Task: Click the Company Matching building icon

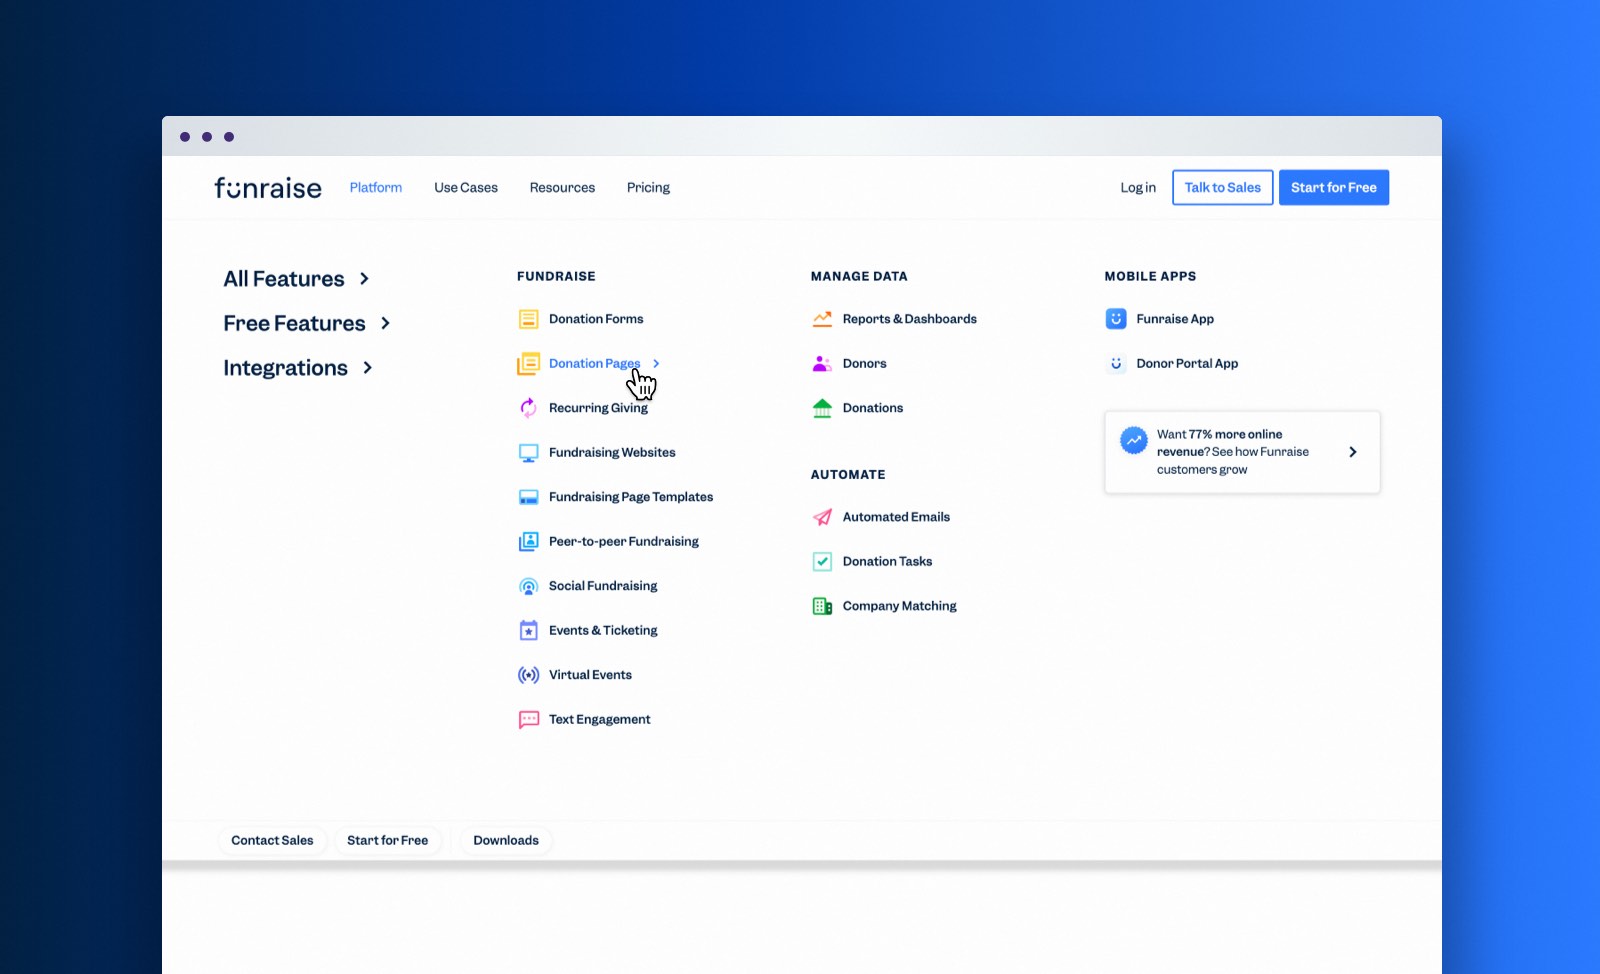Action: (822, 606)
